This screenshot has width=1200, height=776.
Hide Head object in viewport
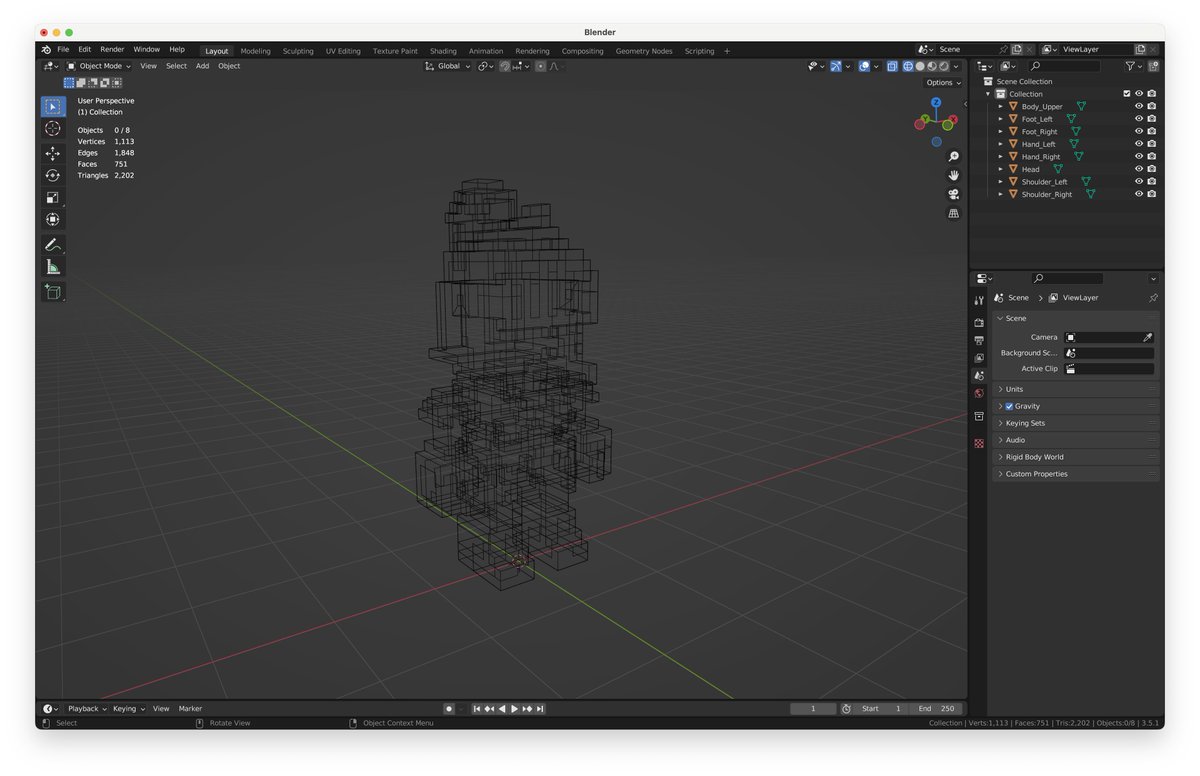(x=1138, y=169)
